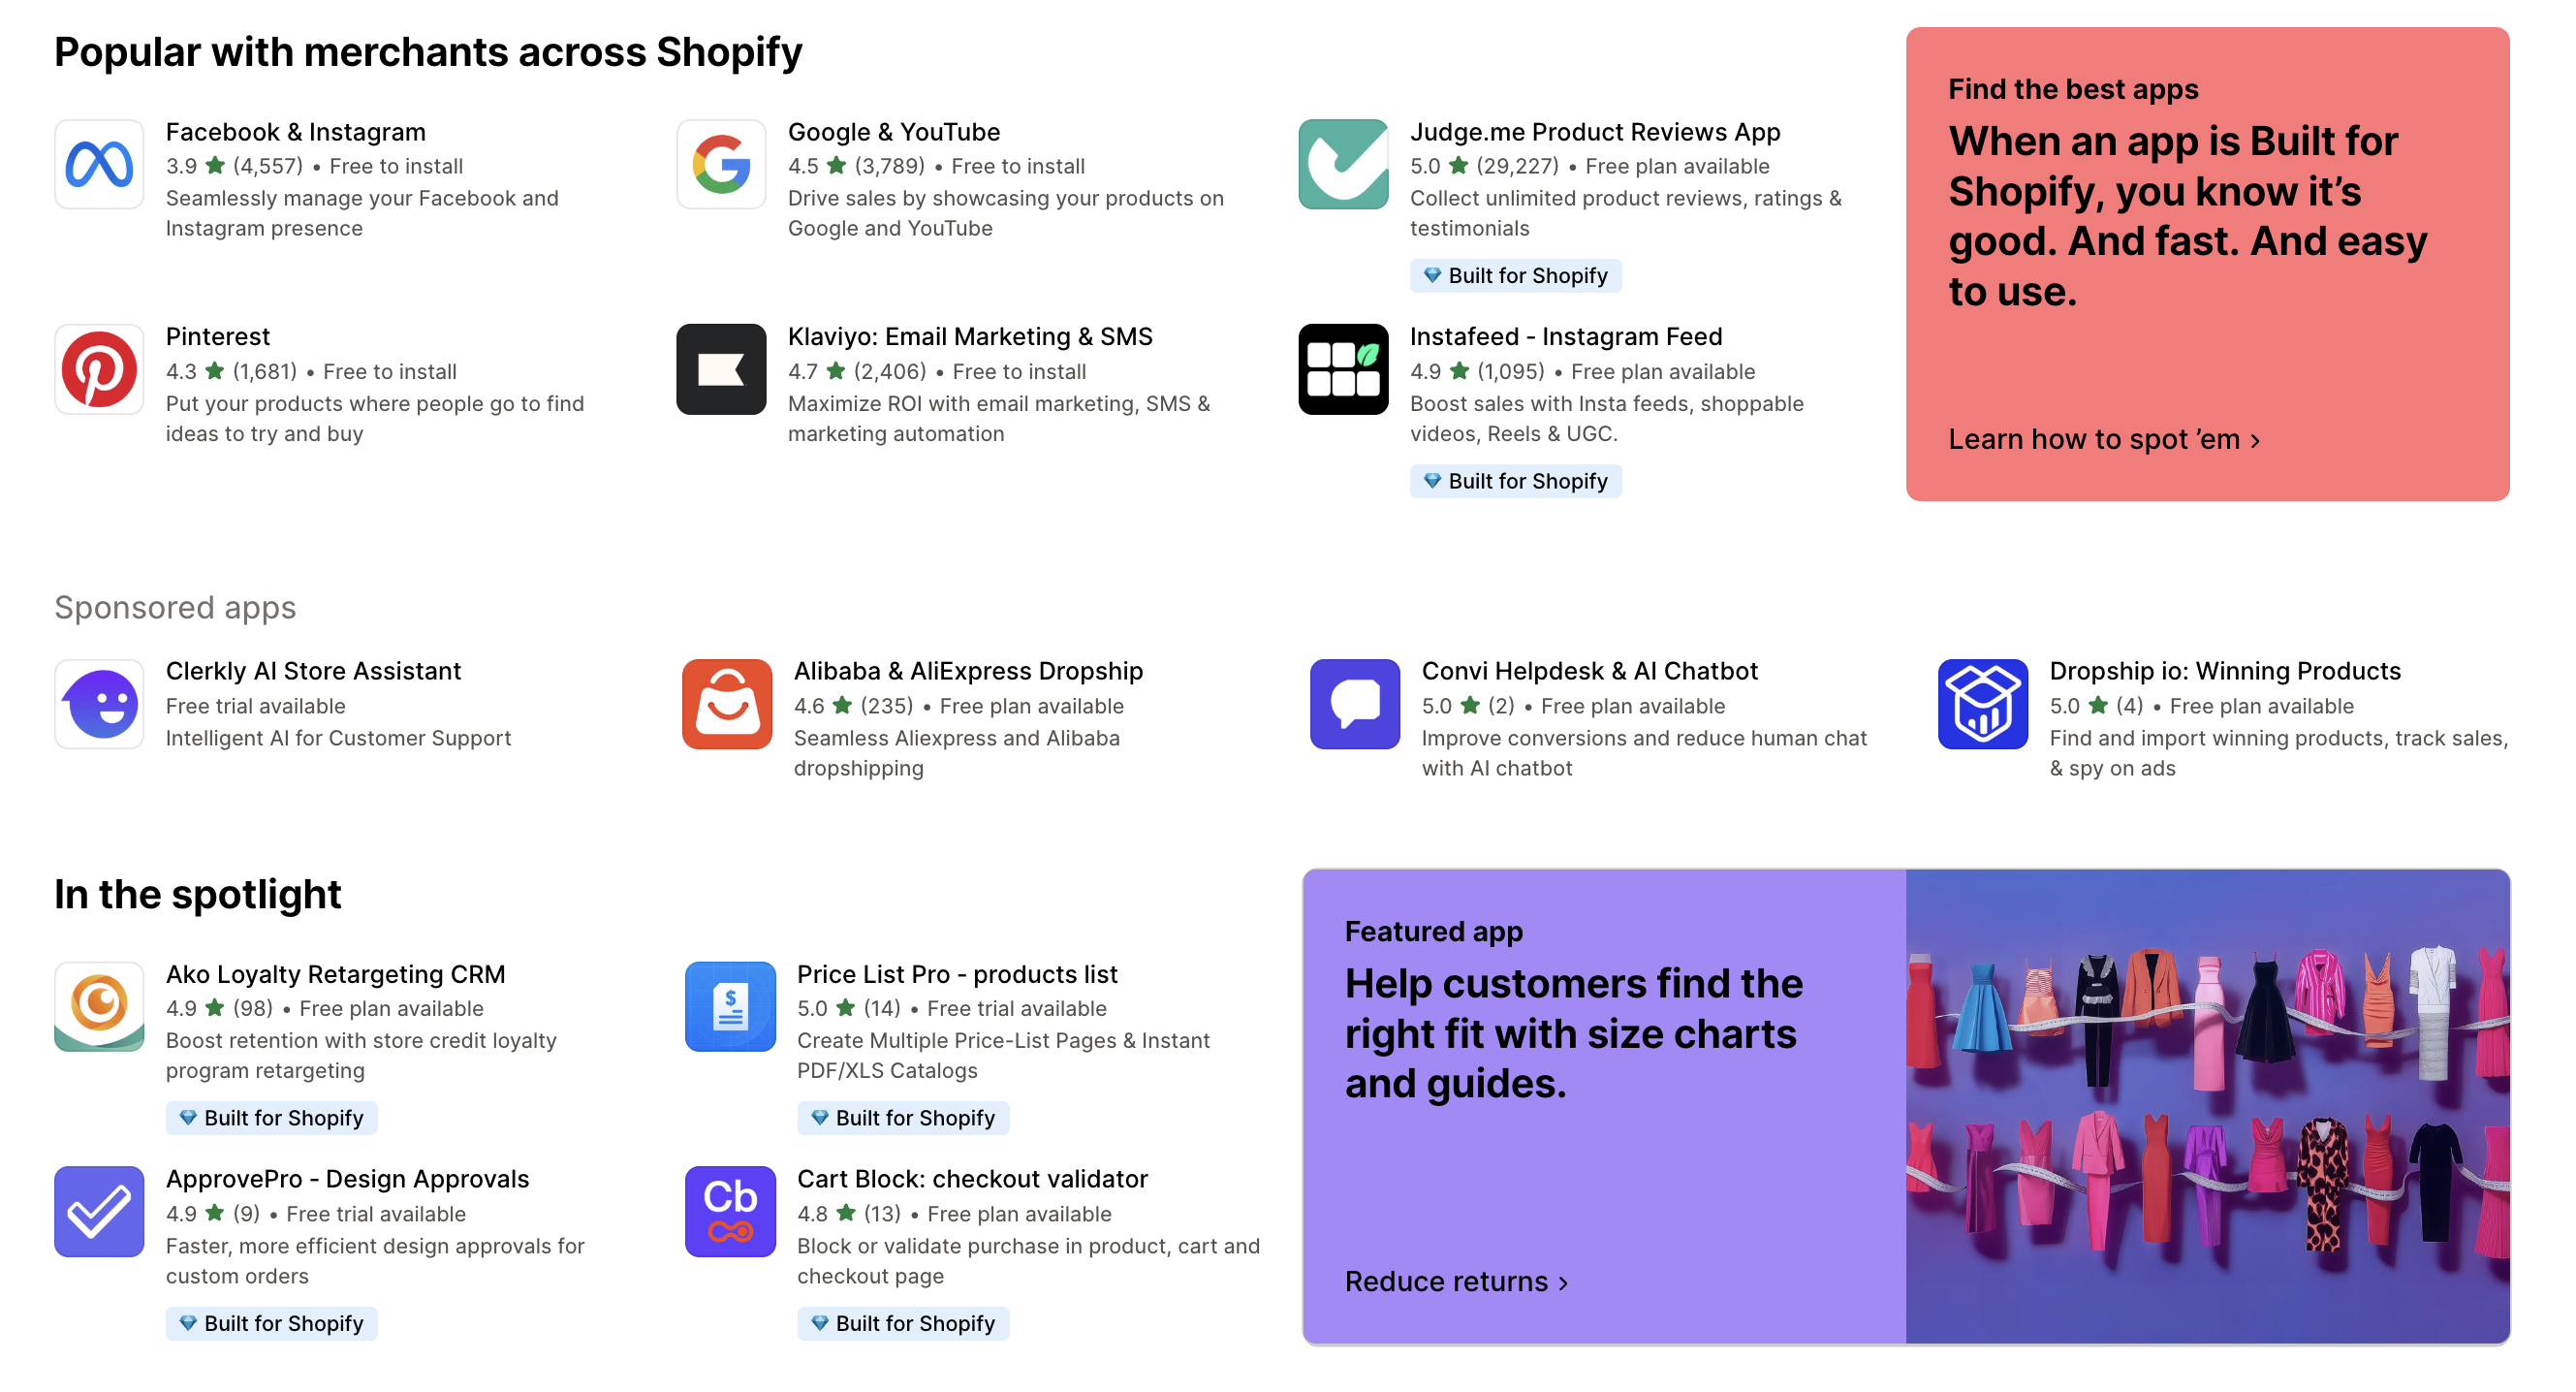2576x1392 pixels.
Task: Click the ApprovePro checkmark icon
Action: tap(99, 1211)
